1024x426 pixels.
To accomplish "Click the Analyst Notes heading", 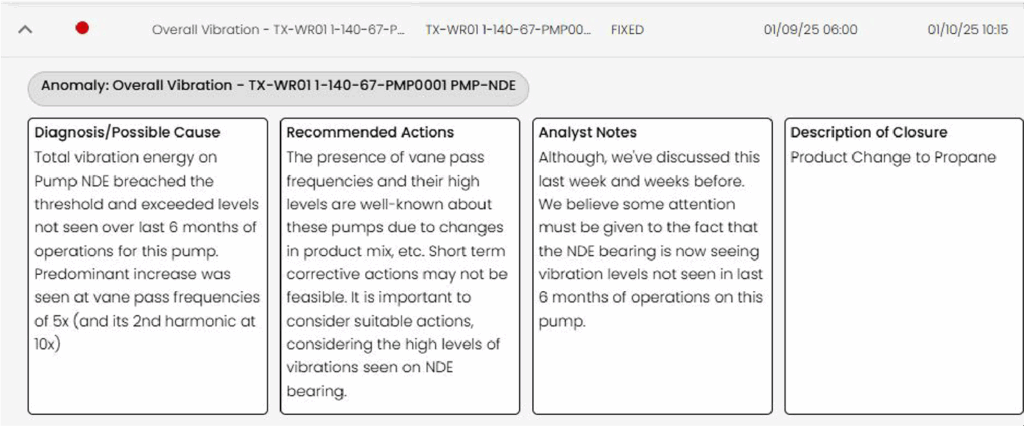I will [x=587, y=133].
